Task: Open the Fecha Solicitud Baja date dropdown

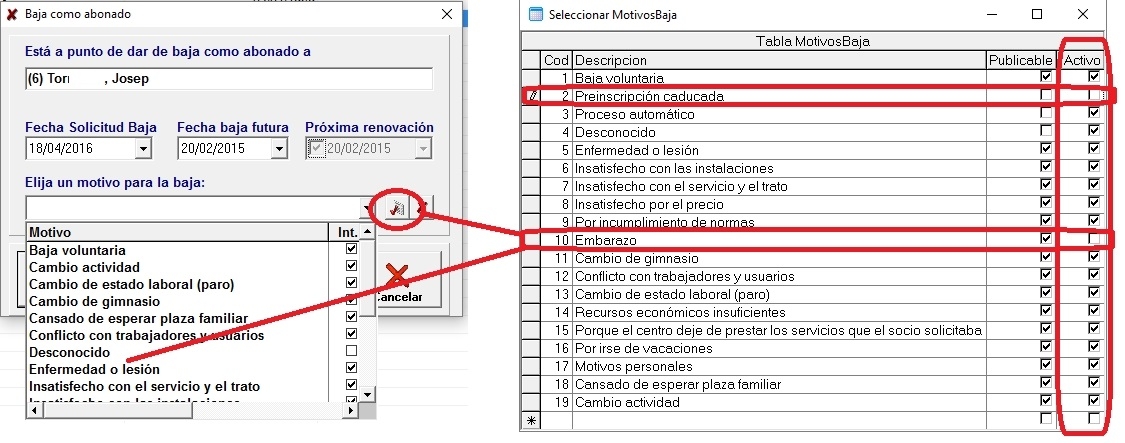Action: (x=143, y=149)
